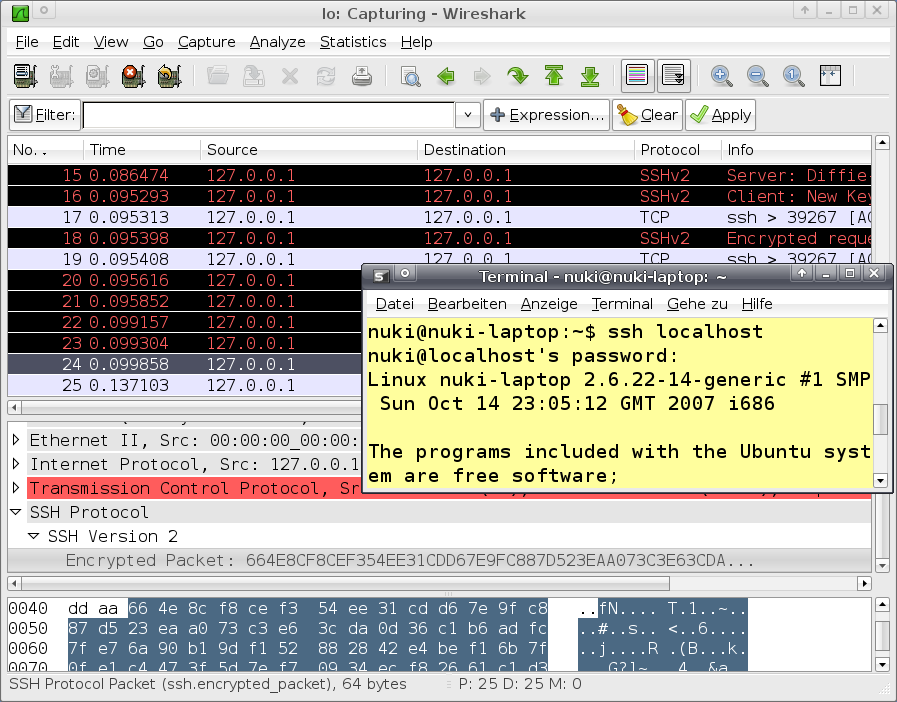Click the reload capture file icon

click(326, 76)
